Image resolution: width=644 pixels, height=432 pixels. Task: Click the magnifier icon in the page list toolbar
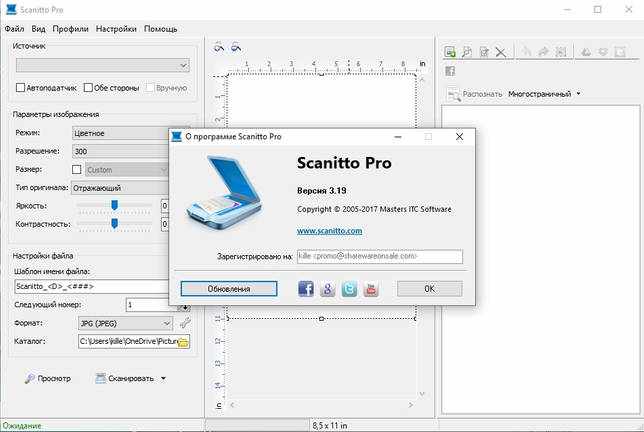click(467, 52)
